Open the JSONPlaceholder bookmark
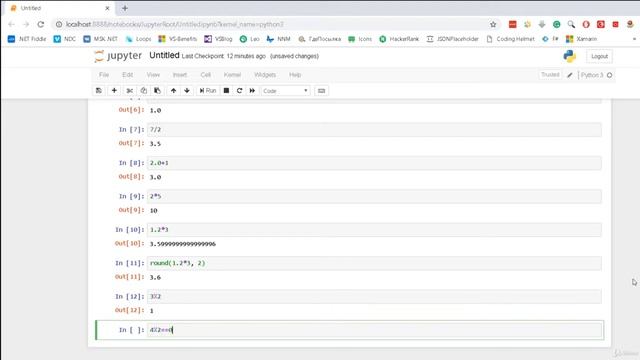This screenshot has width=640, height=360. tap(452, 39)
